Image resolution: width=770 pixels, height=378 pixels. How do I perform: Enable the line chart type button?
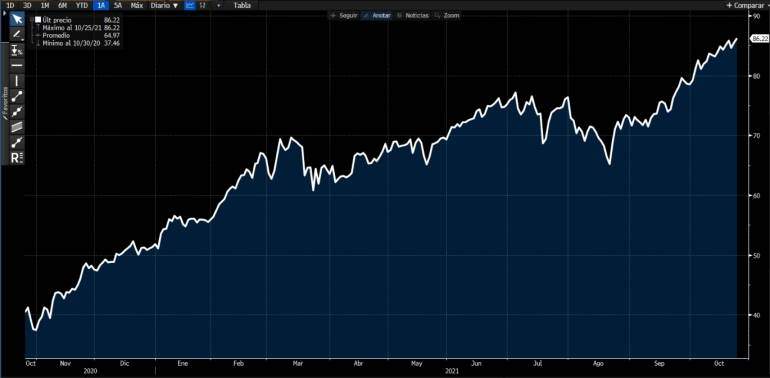point(190,5)
